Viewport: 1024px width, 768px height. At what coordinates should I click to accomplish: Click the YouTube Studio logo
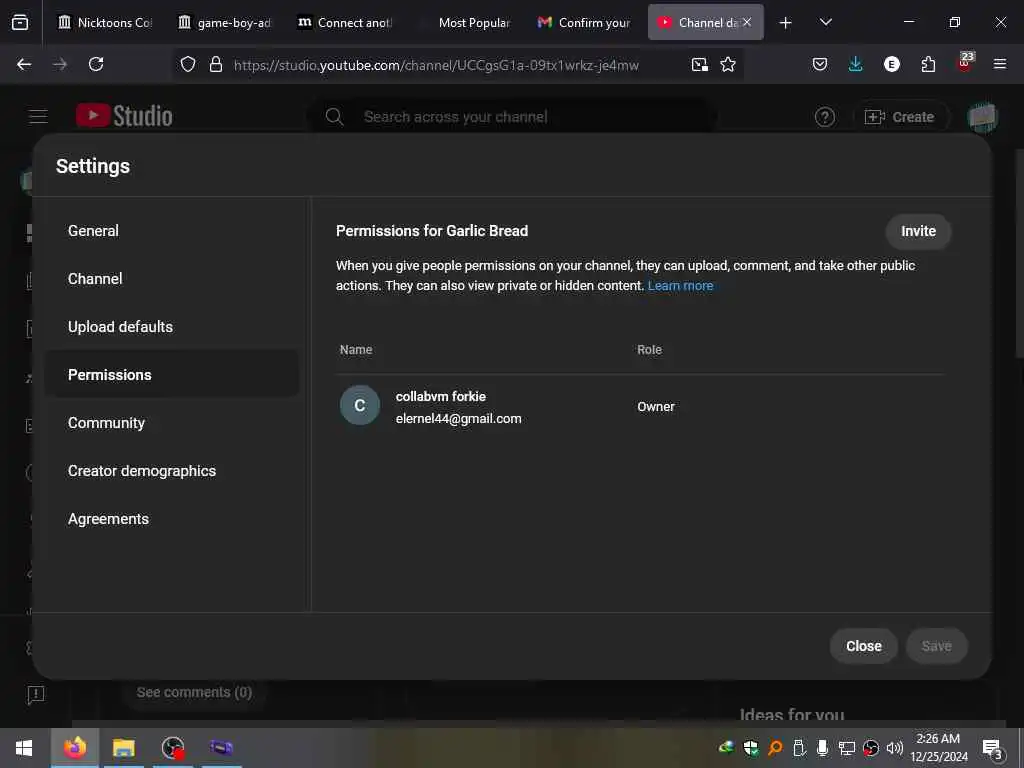point(124,116)
